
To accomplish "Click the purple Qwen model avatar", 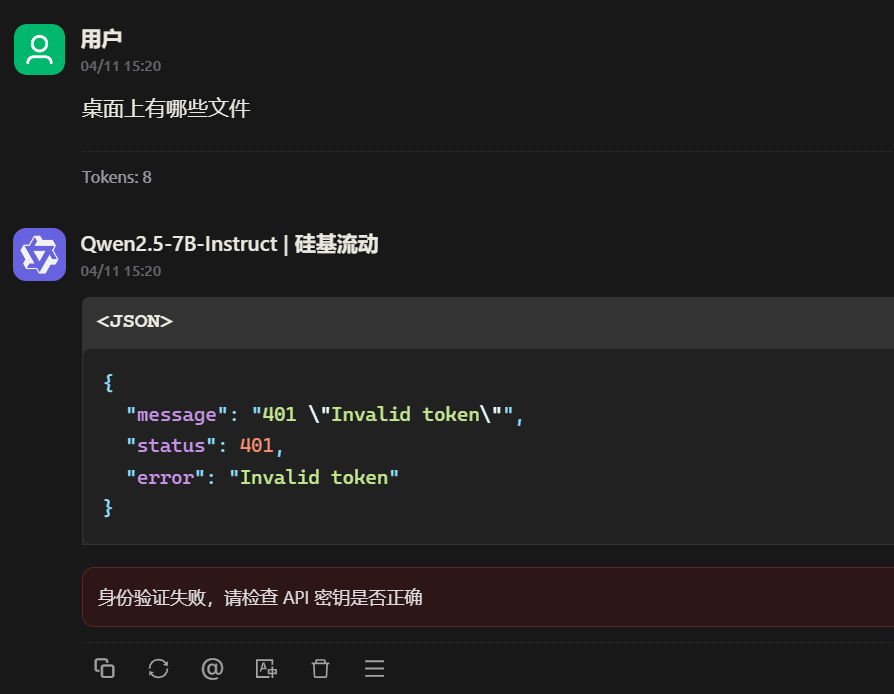I will (x=39, y=254).
